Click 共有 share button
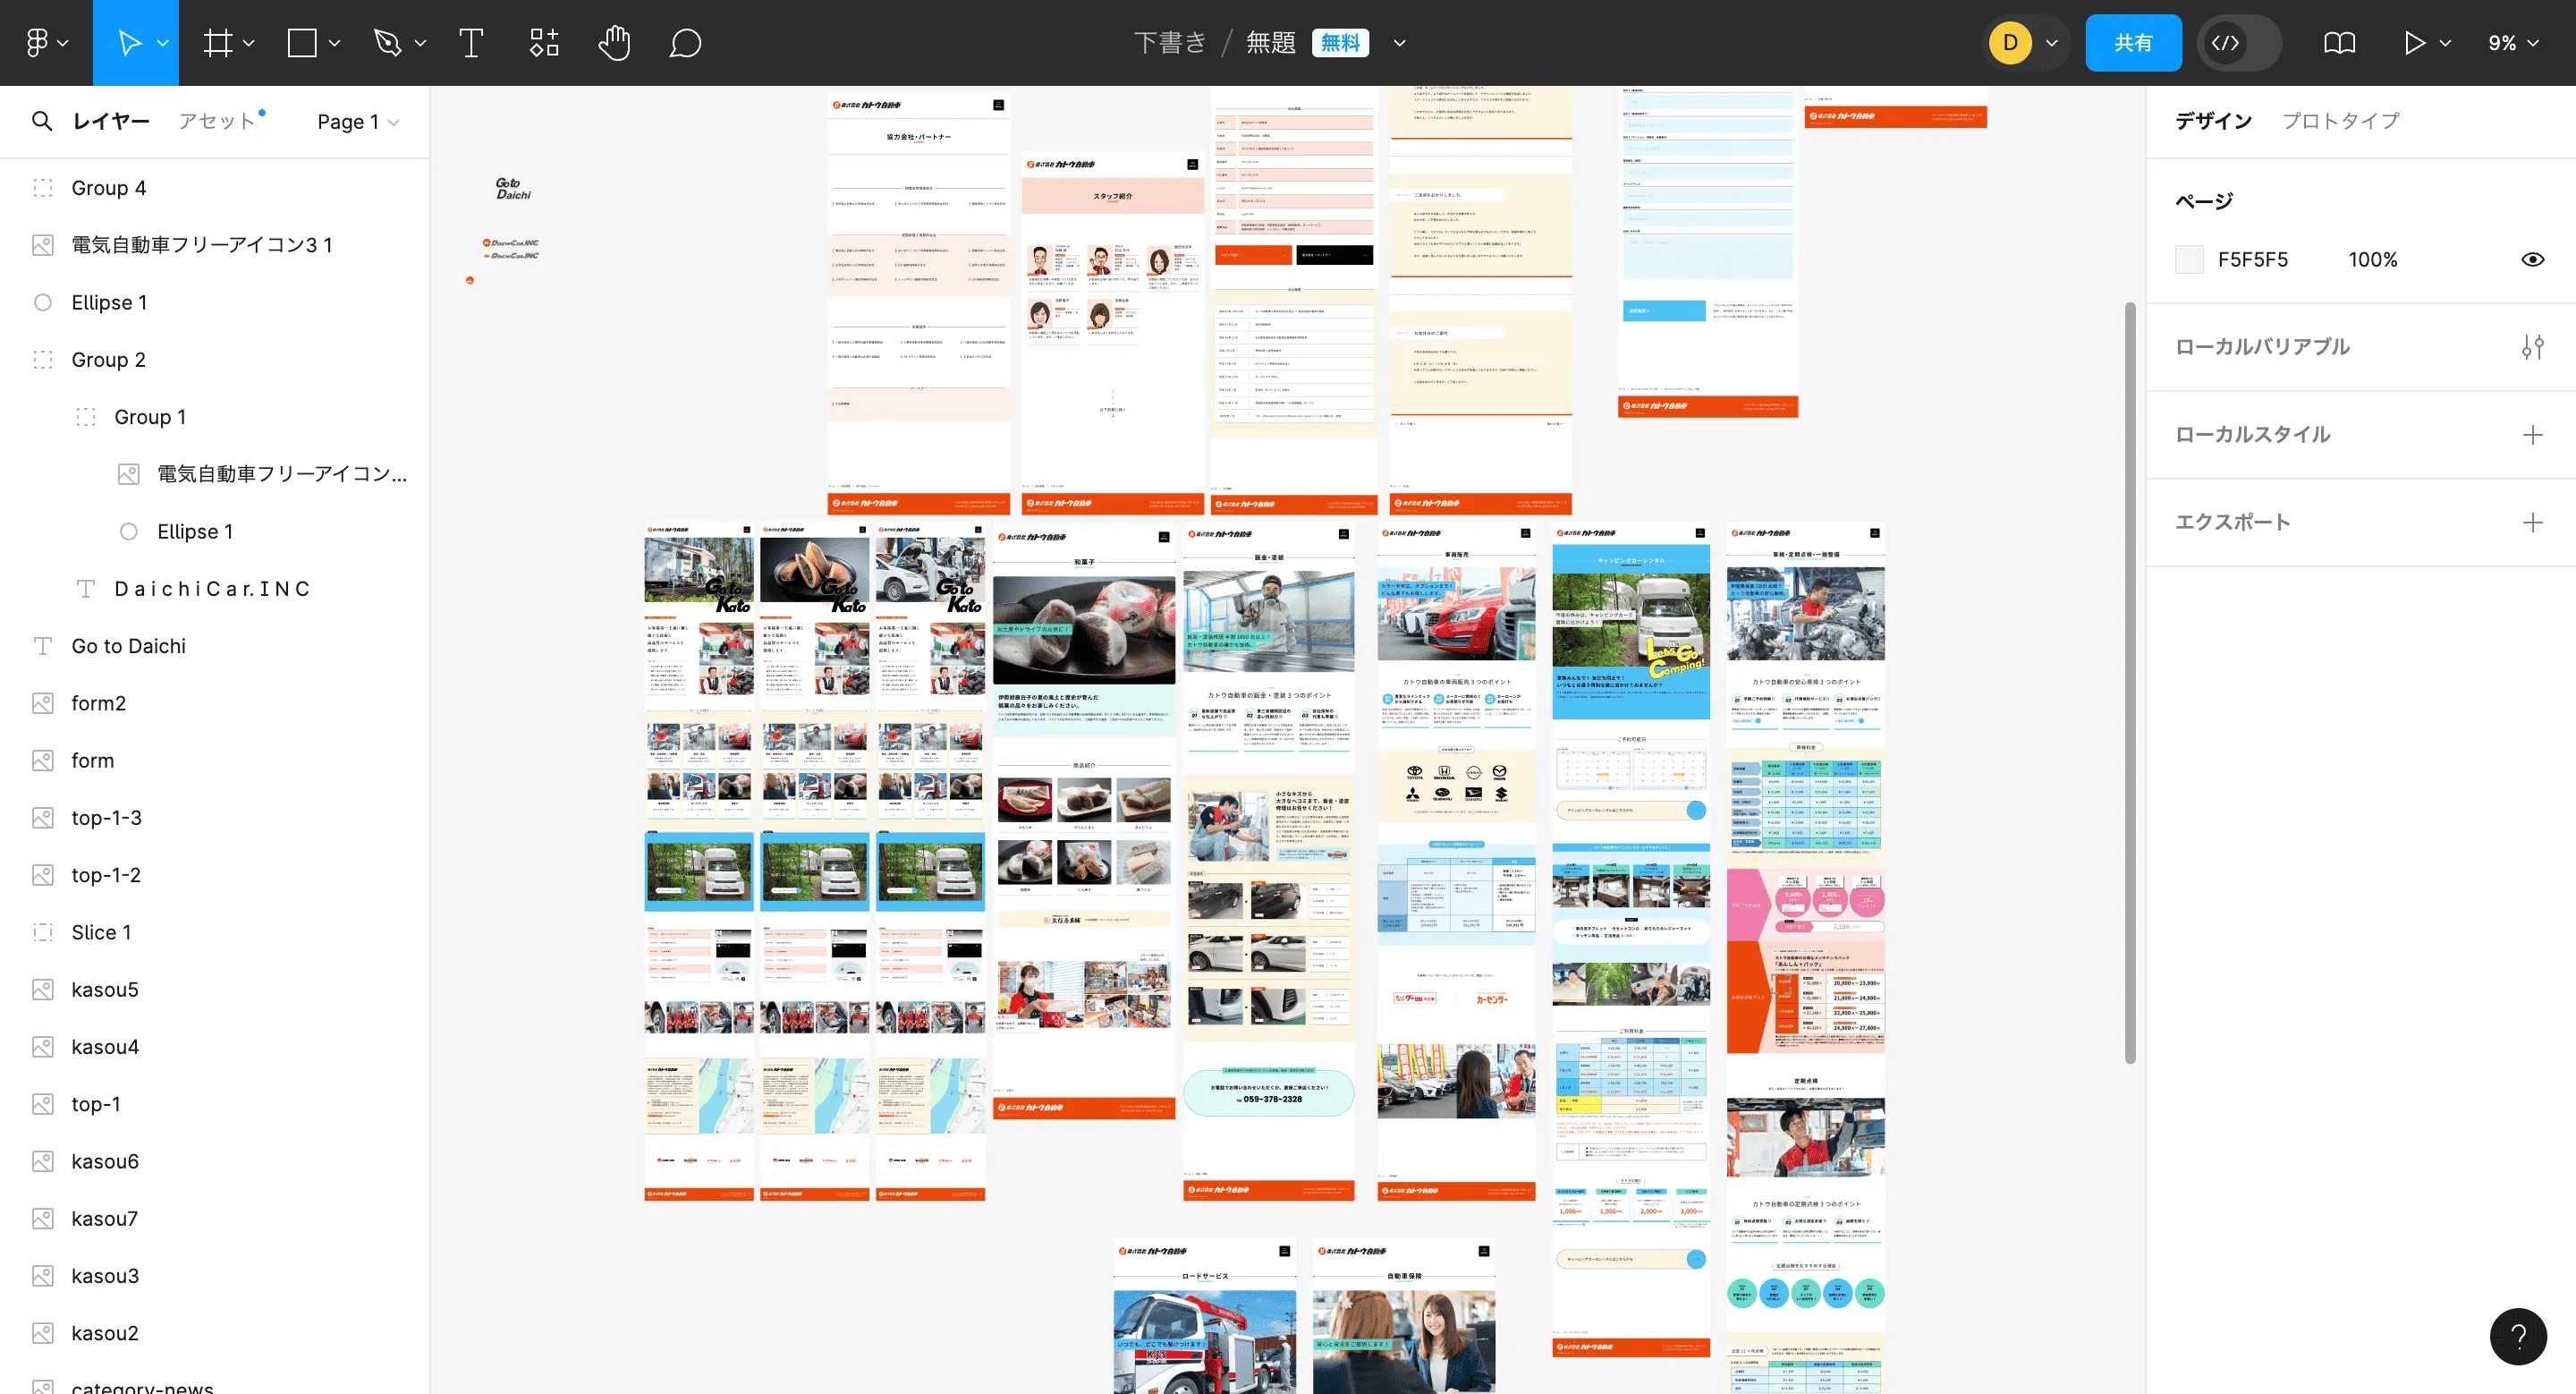Screen dimensions: 2576x1394 (2133, 41)
